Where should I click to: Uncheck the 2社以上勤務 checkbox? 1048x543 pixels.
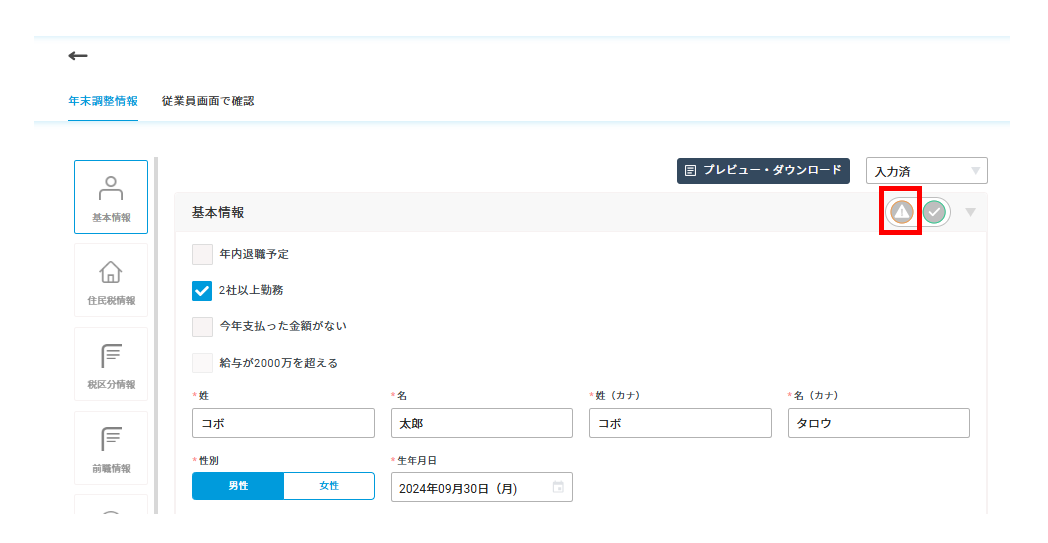pyautogui.click(x=202, y=290)
